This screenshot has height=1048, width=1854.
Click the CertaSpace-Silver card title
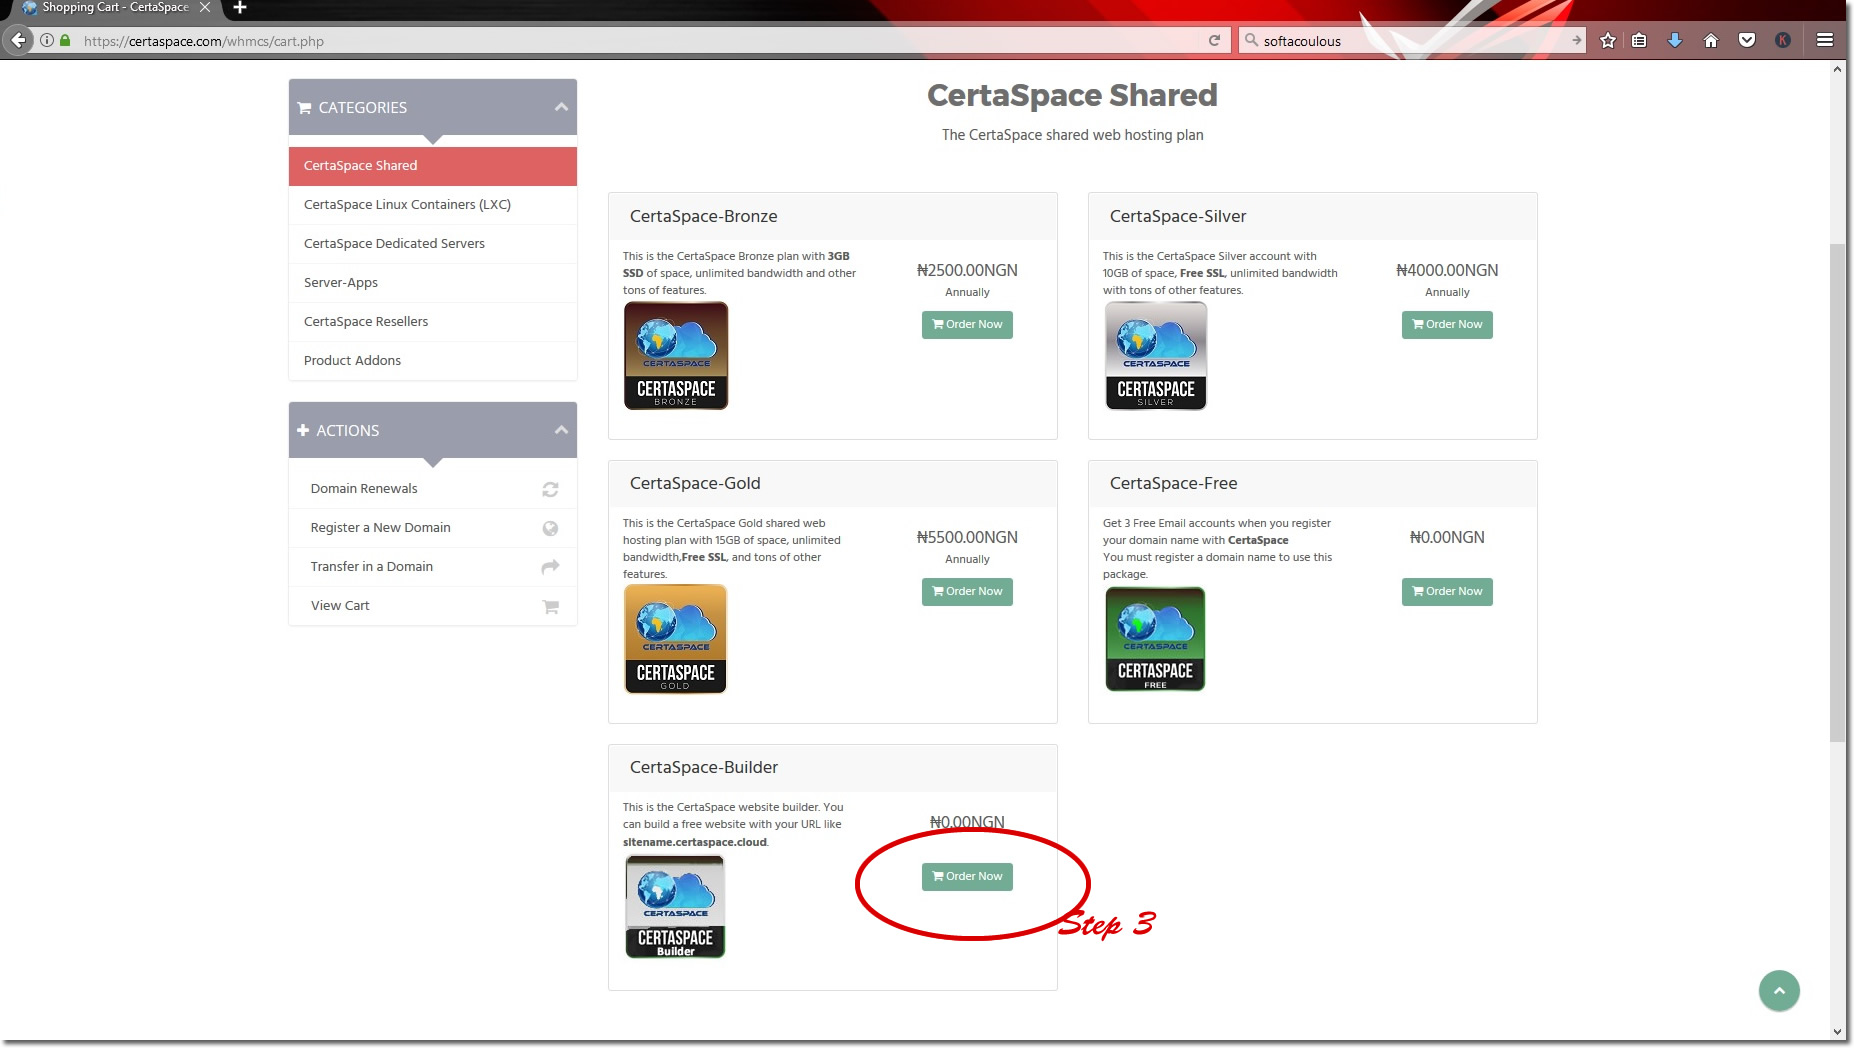click(1178, 216)
